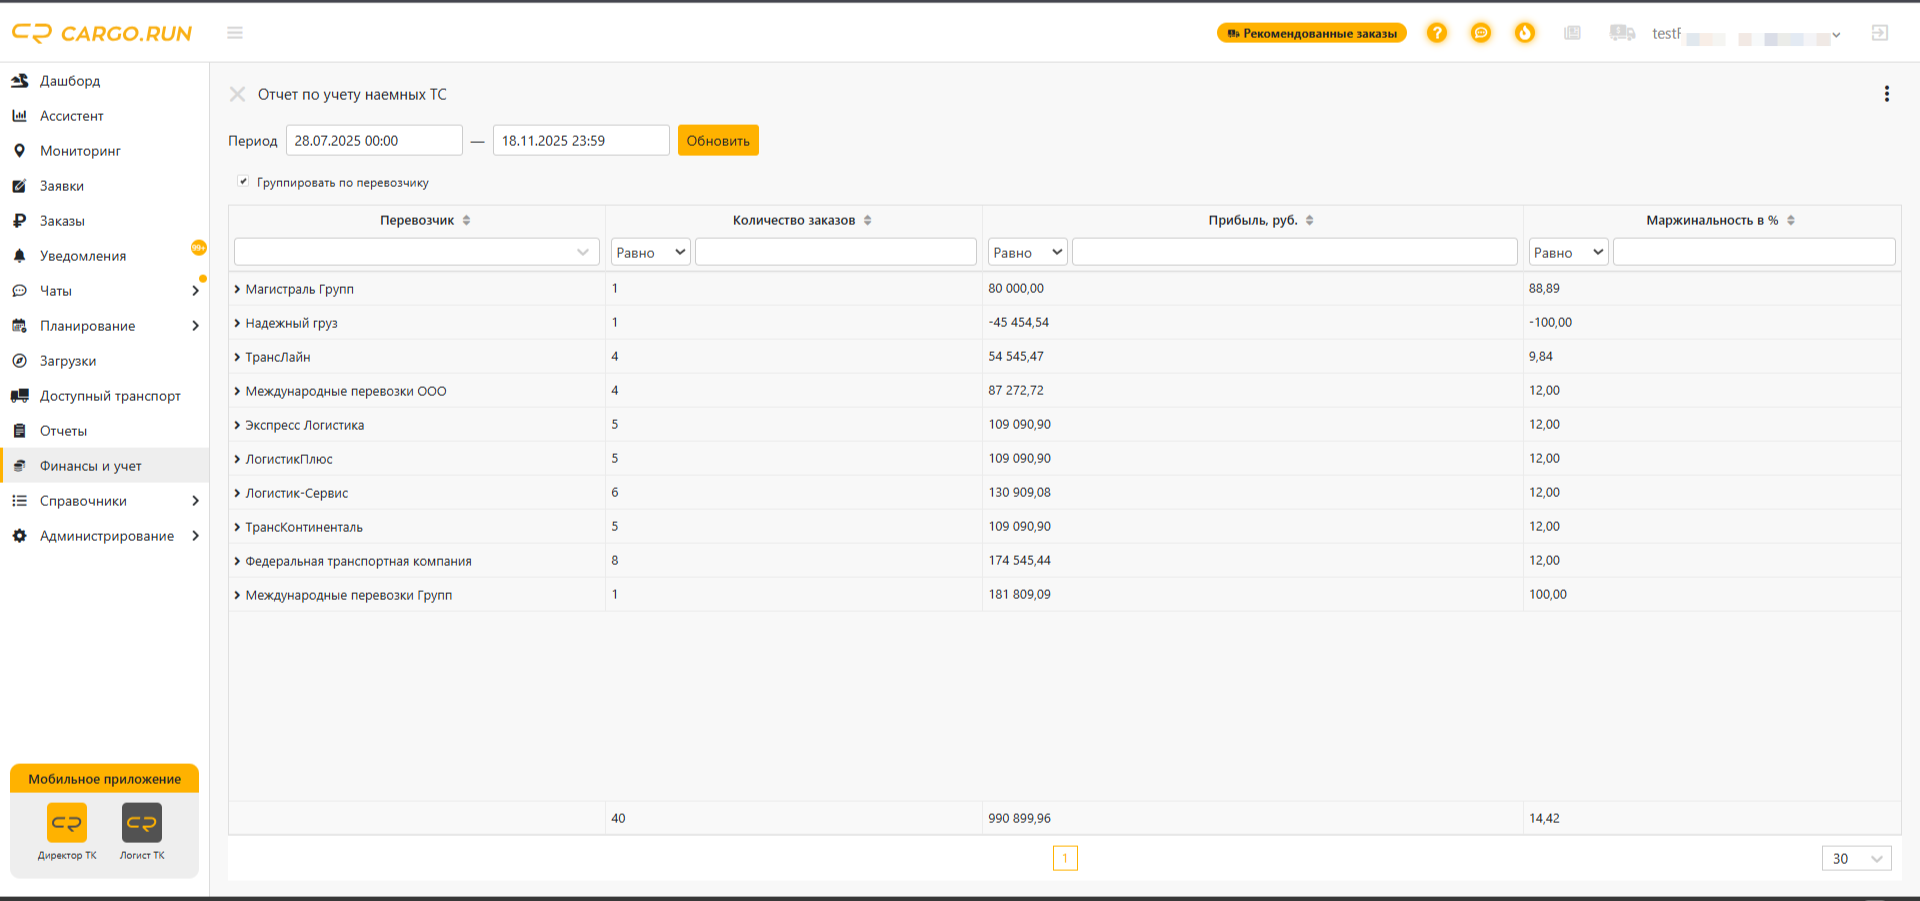Open the help question mark icon
This screenshot has width=1920, height=901.
(1437, 33)
